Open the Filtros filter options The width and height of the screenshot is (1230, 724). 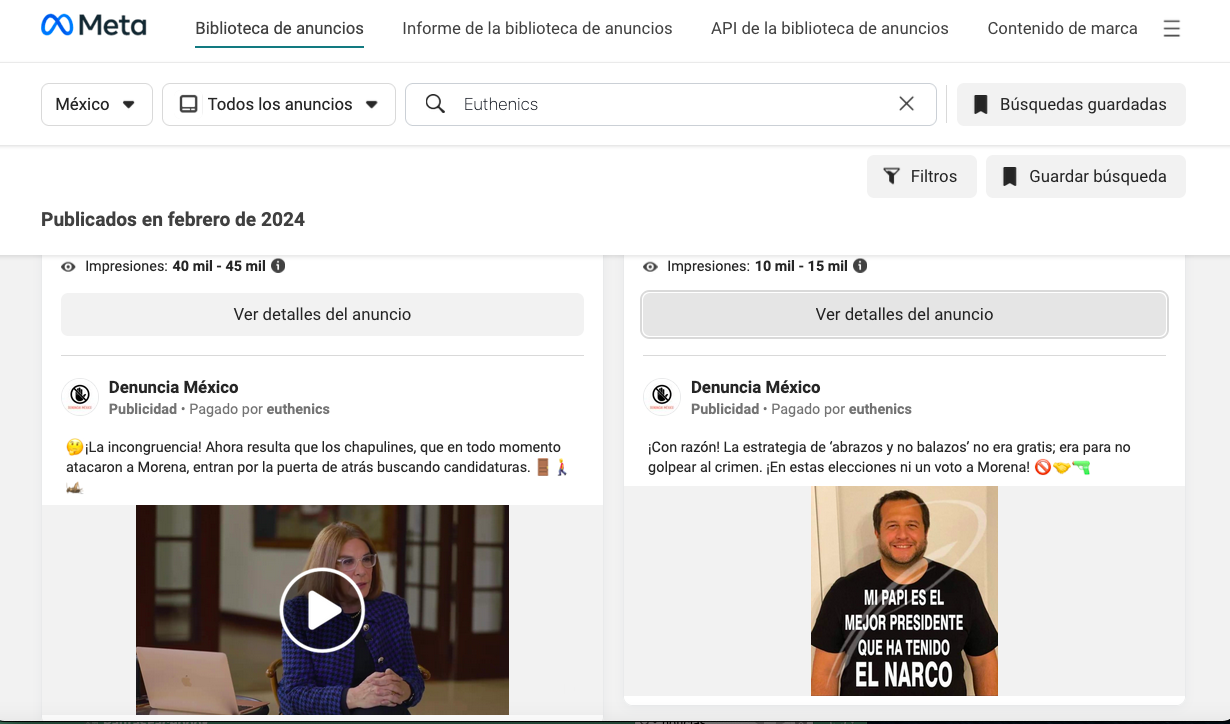coord(921,176)
